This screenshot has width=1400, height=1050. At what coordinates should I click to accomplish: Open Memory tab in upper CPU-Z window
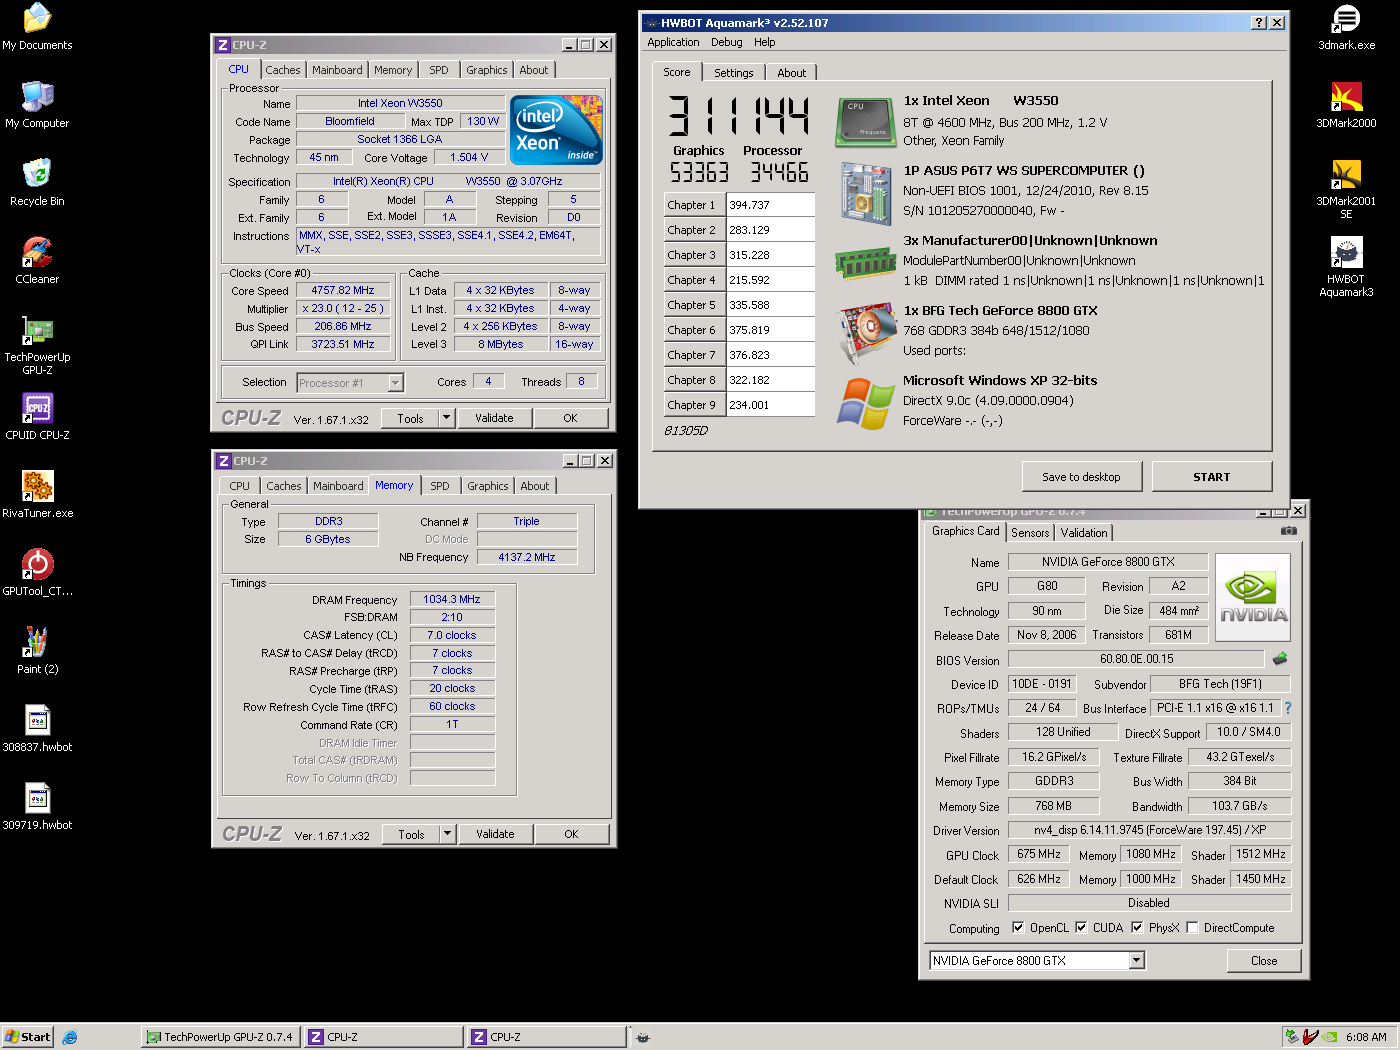coord(392,70)
